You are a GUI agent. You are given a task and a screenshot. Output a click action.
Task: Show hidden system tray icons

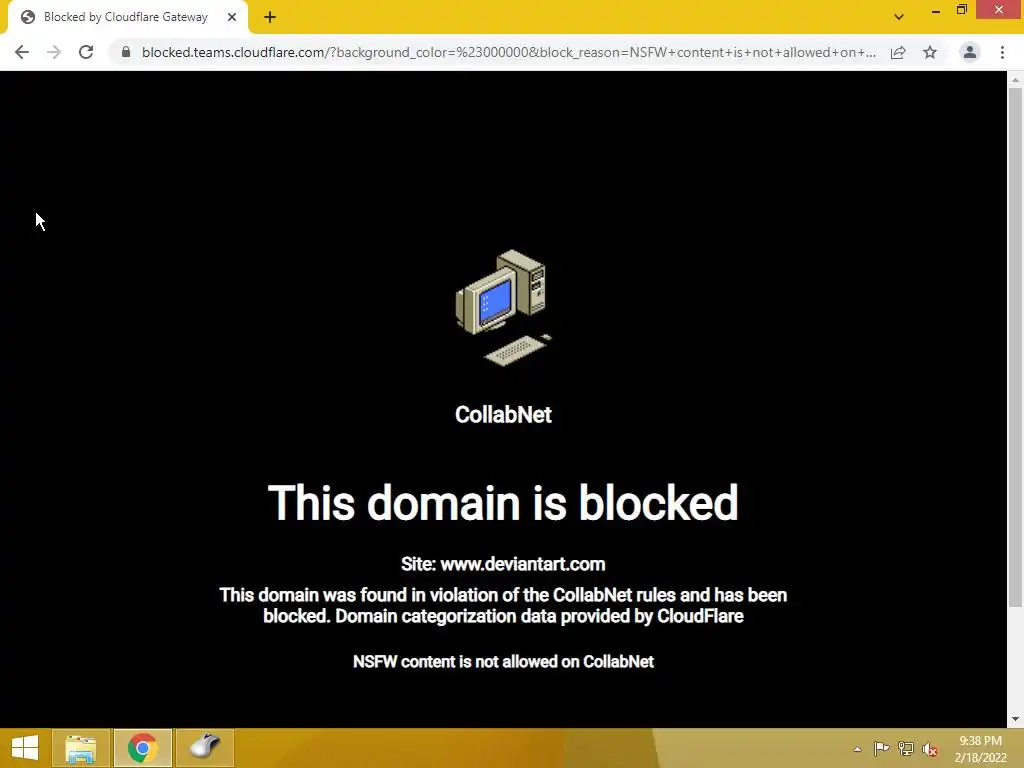857,749
